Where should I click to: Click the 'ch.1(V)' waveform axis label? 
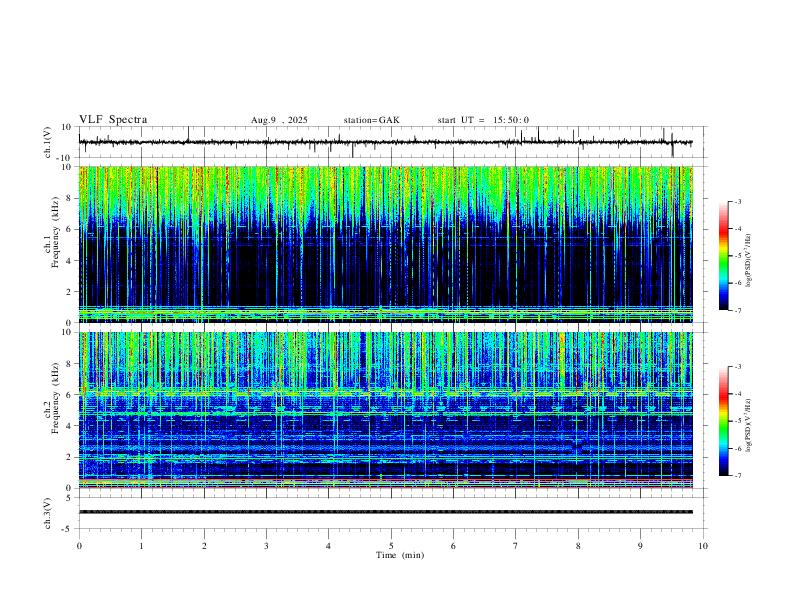(48, 142)
